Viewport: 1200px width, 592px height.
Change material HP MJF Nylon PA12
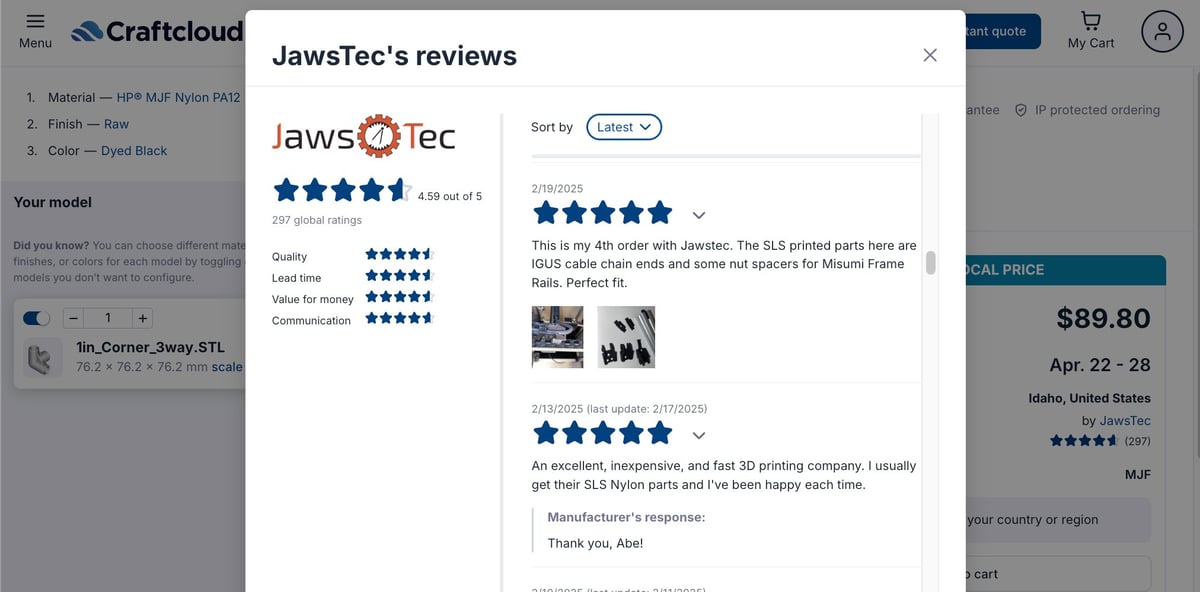point(179,97)
